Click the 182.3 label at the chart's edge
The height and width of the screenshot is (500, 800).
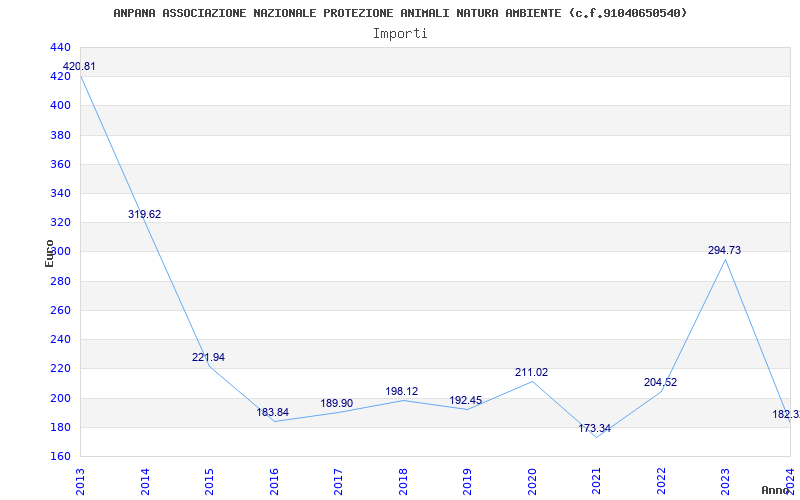(x=786, y=414)
